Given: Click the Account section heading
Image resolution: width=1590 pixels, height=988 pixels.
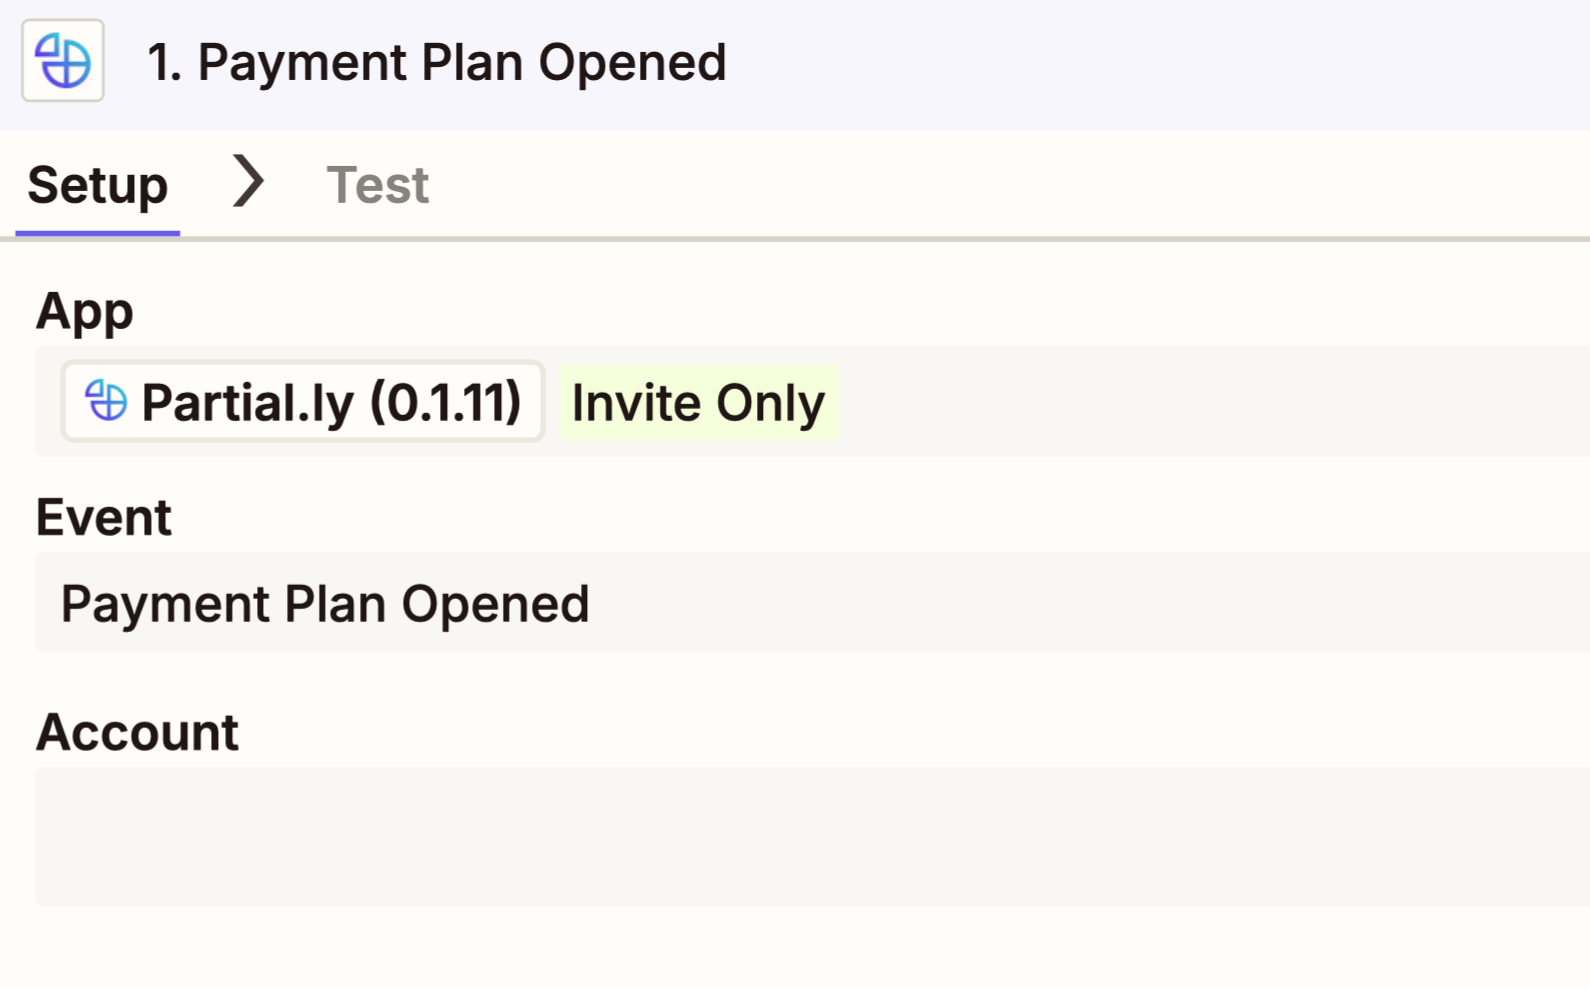Looking at the screenshot, I should [137, 731].
